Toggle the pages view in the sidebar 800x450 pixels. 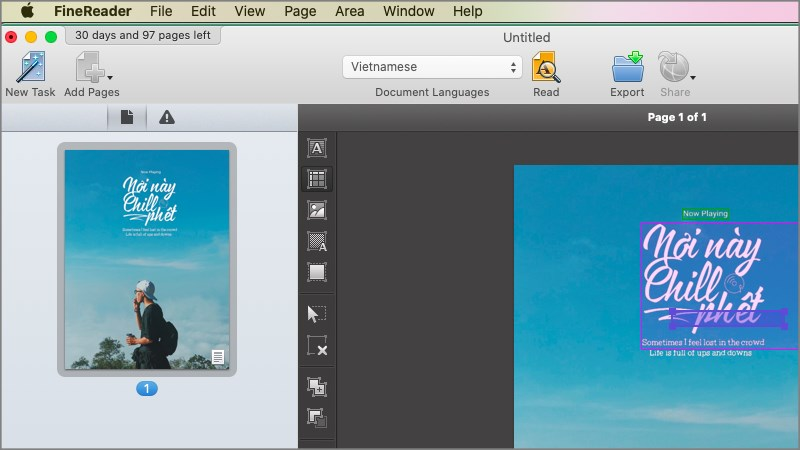127,117
